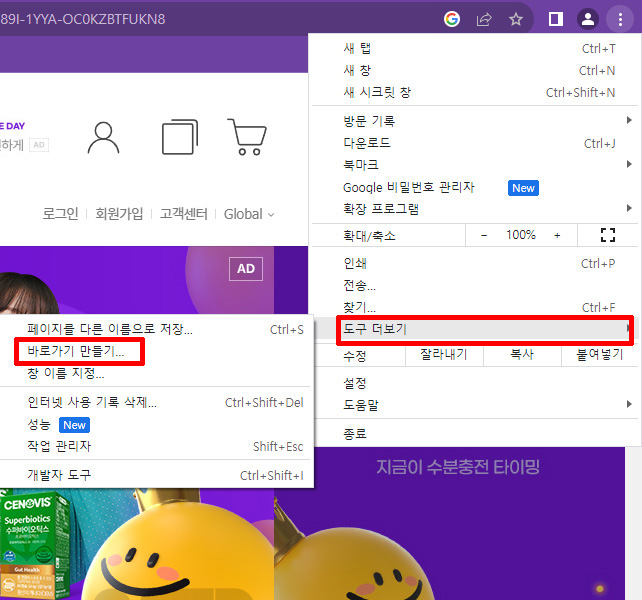Screen dimensions: 642x600
Task: Click the three-dot Chrome menu button
Action: pyautogui.click(x=620, y=19)
